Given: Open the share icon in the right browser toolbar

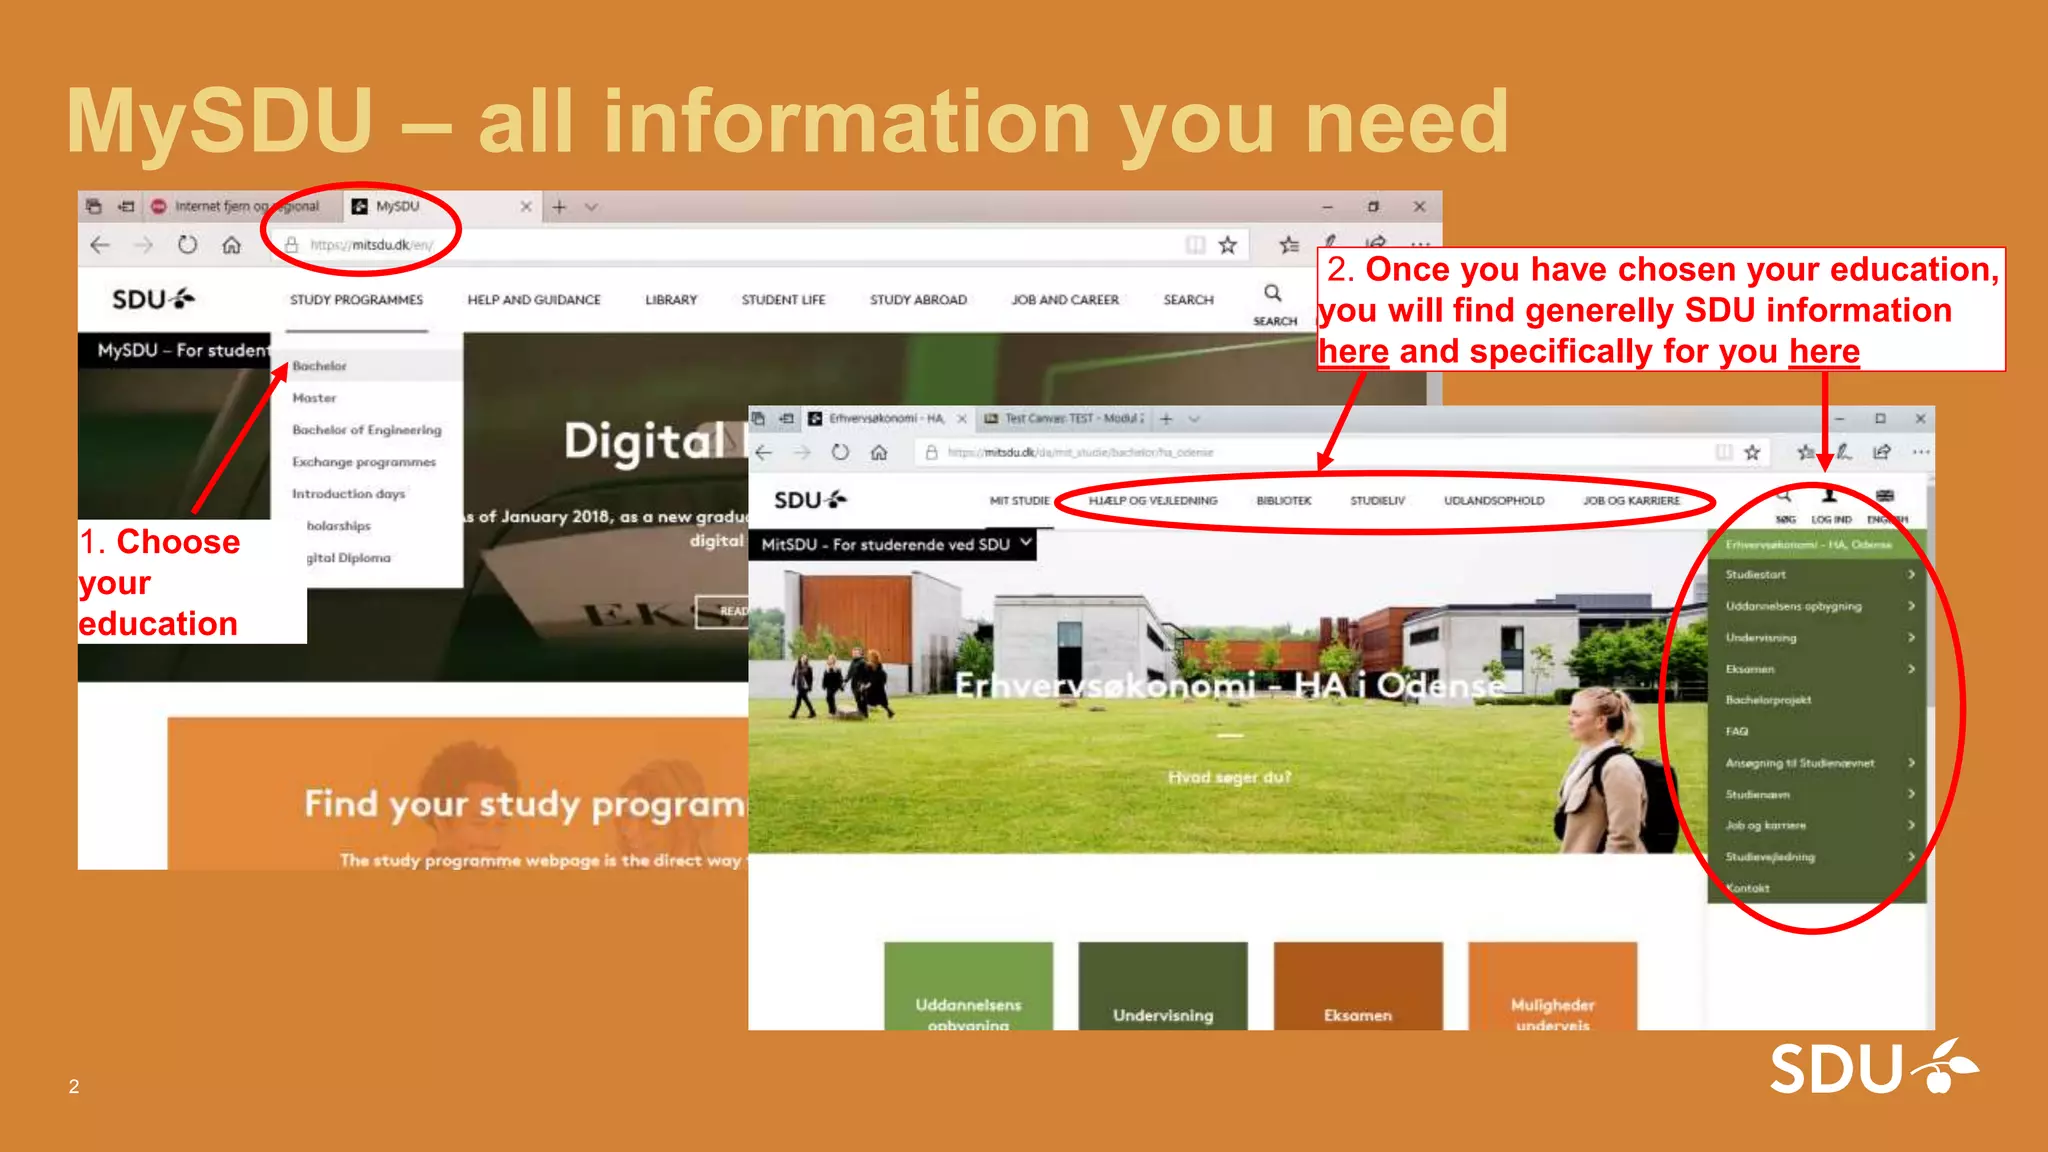Looking at the screenshot, I should tap(1882, 452).
